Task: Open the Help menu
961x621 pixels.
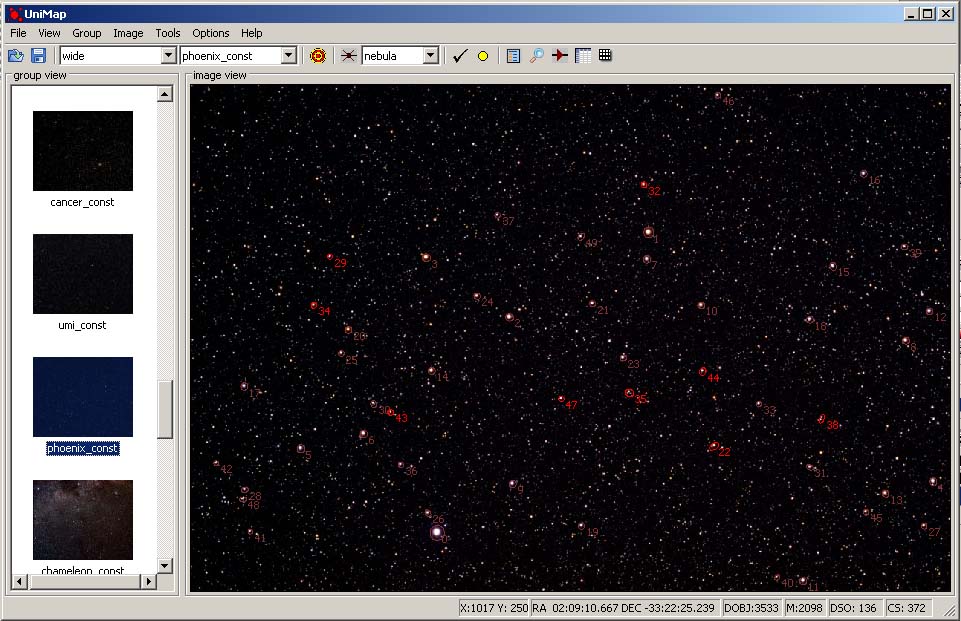Action: coord(251,33)
